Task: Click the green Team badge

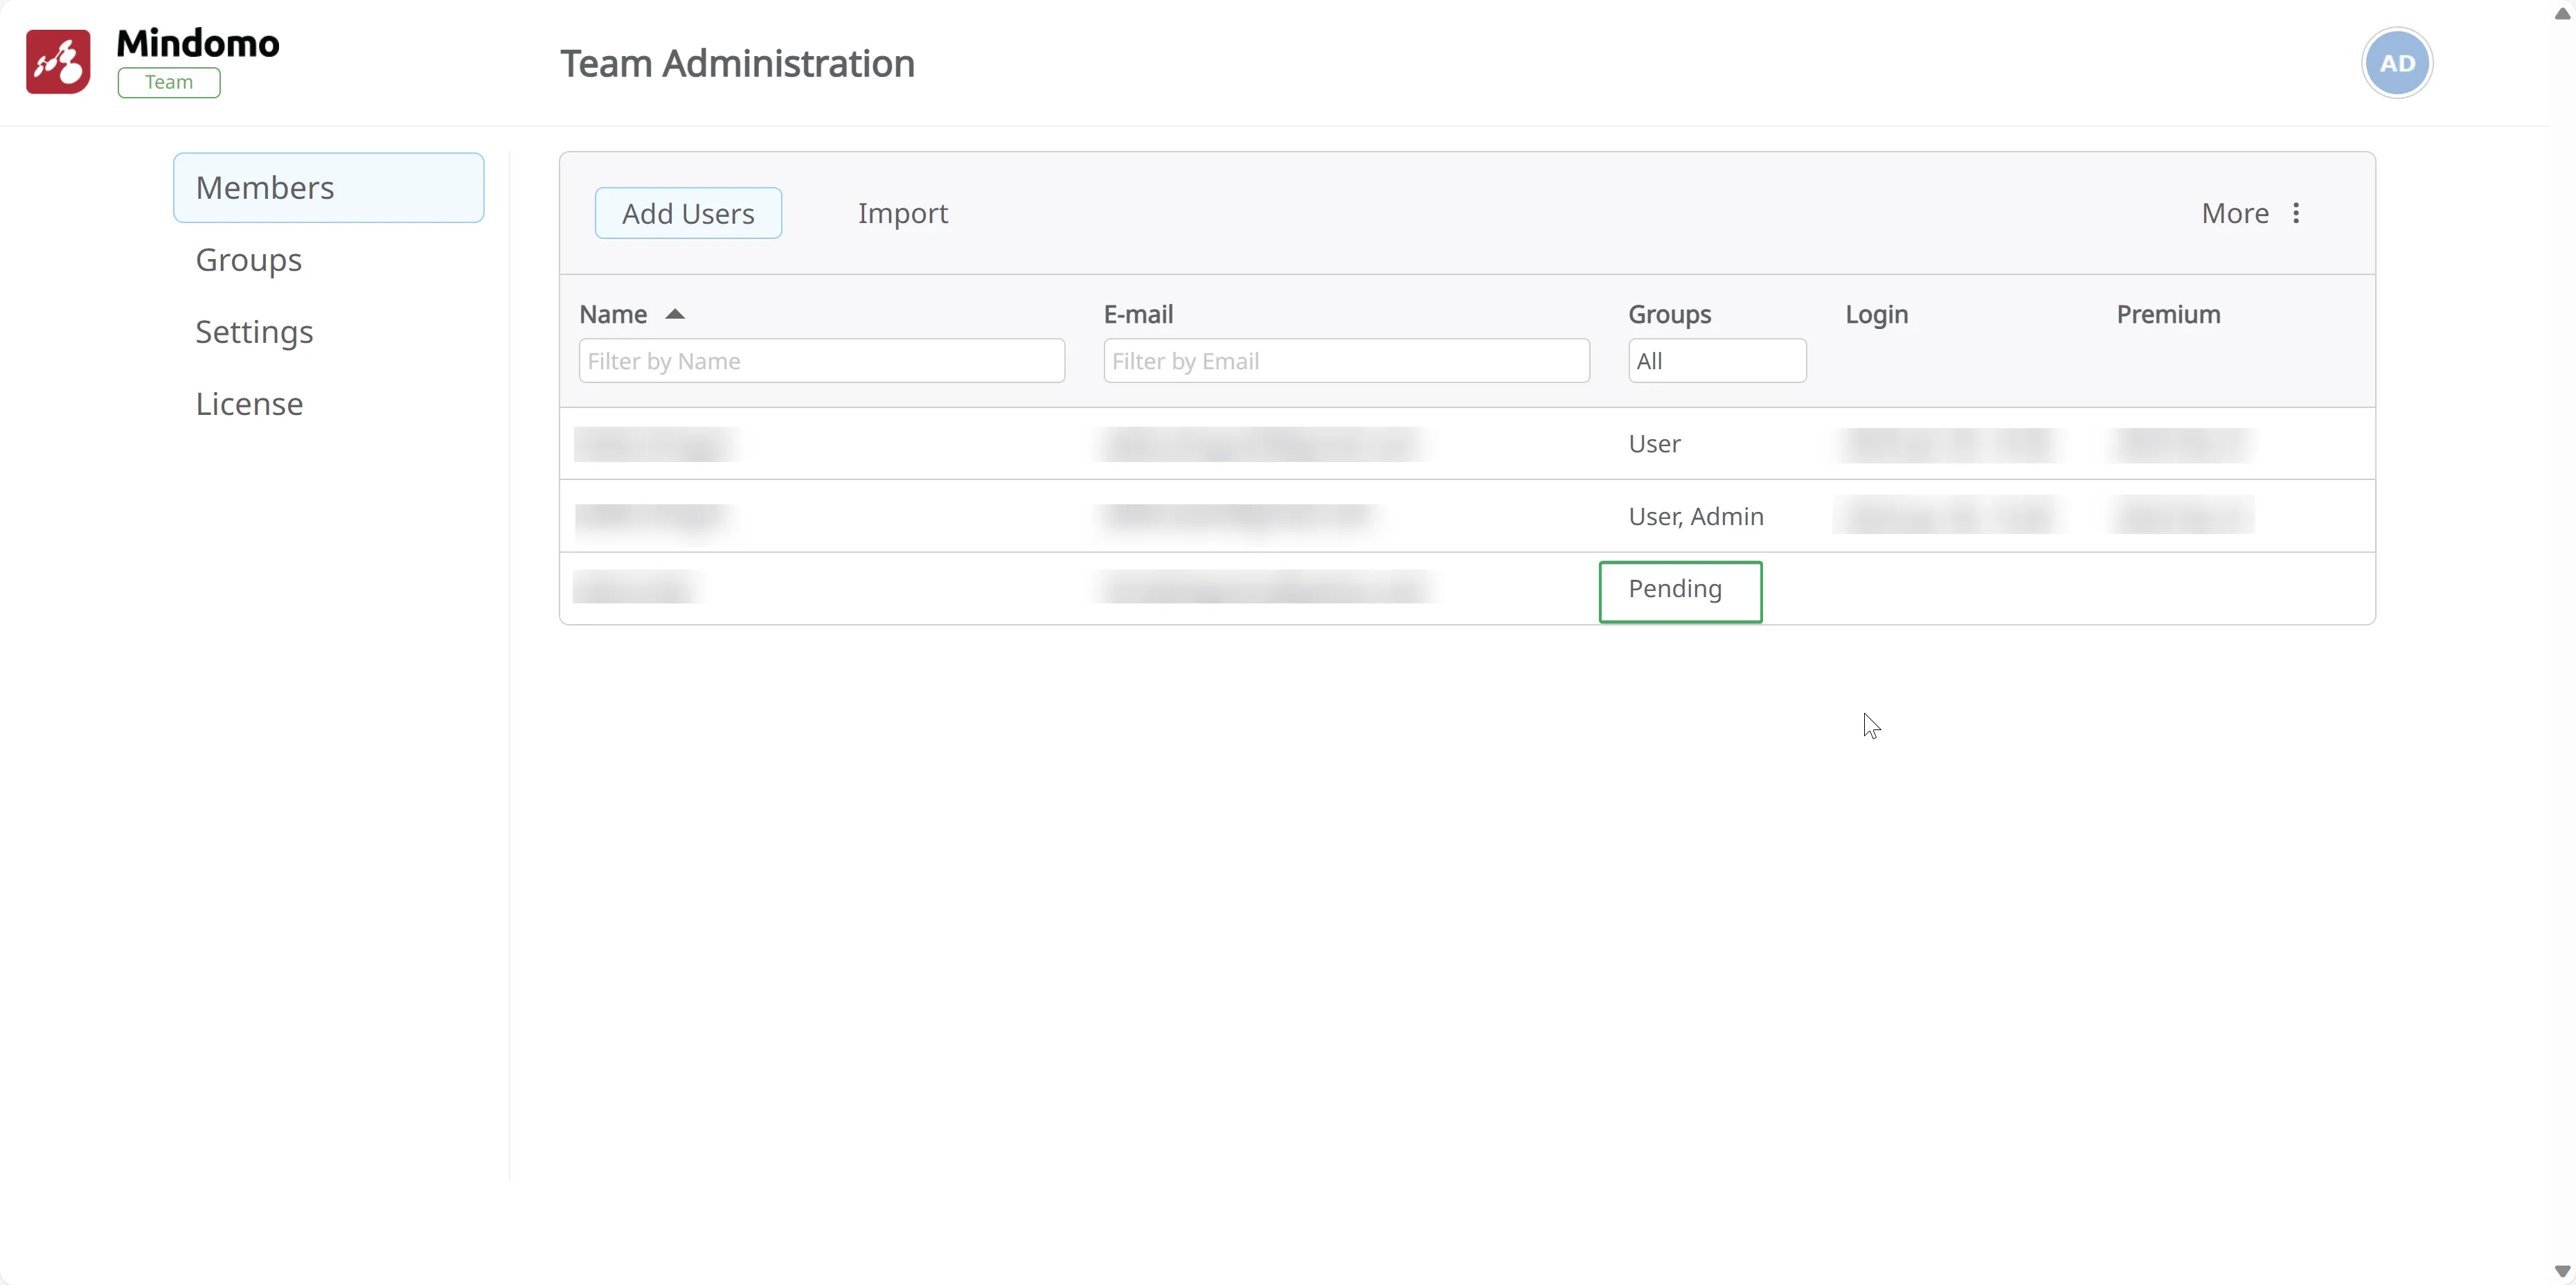Action: pyautogui.click(x=169, y=82)
